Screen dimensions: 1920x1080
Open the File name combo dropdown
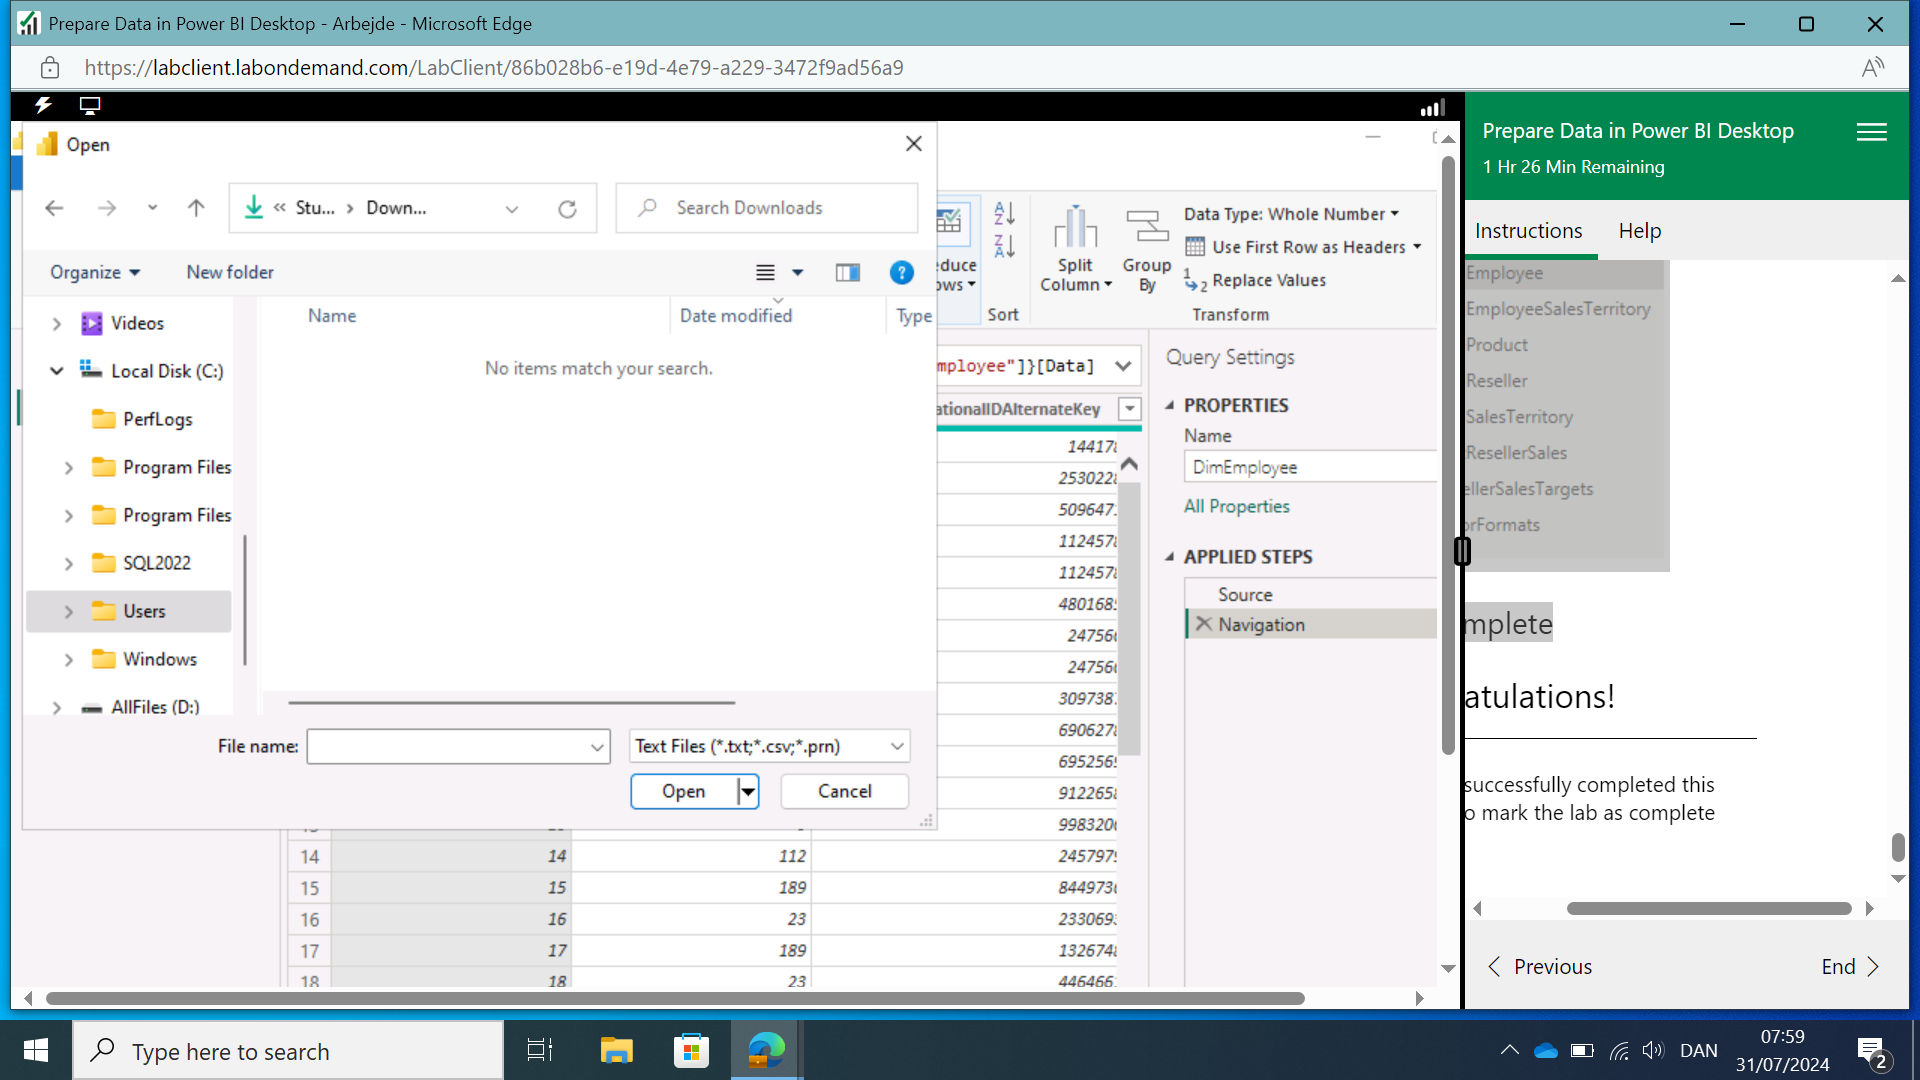point(597,746)
